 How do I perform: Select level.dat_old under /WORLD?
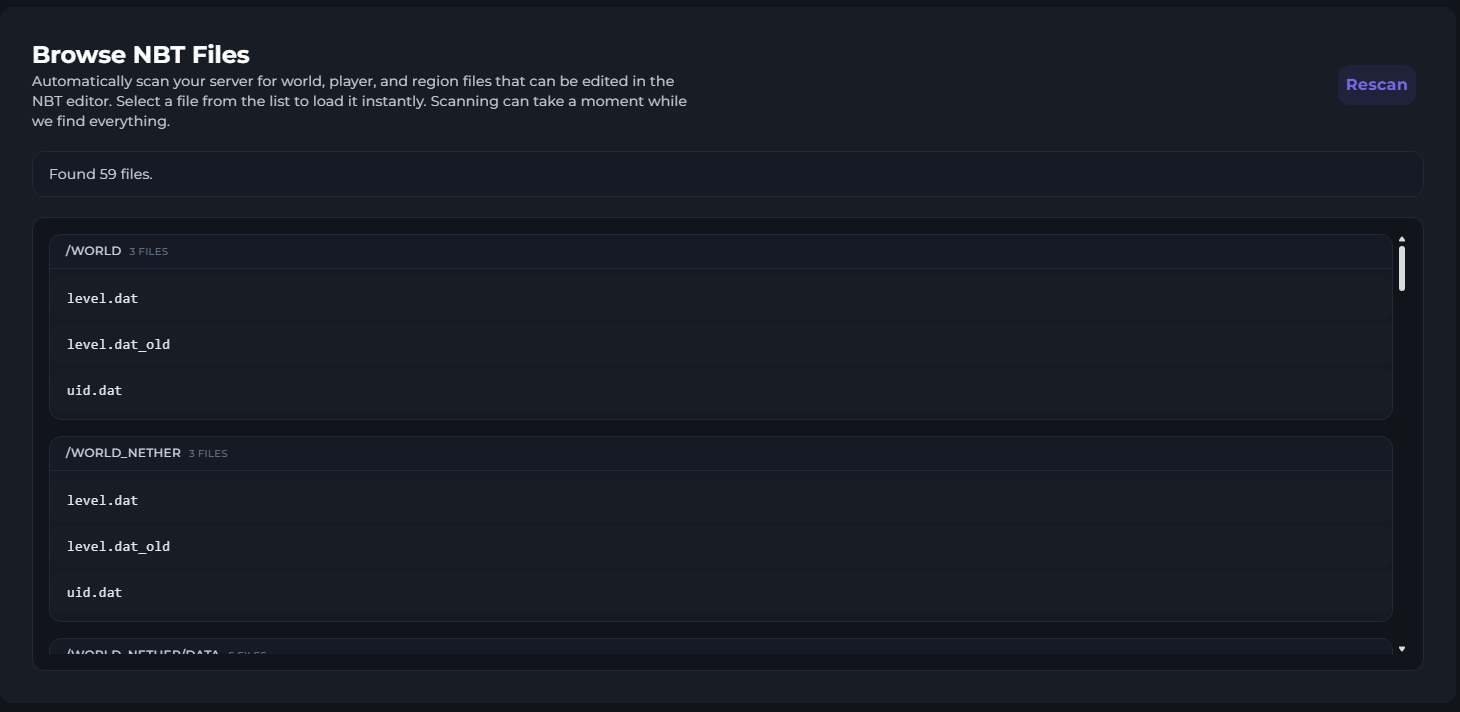click(x=118, y=344)
